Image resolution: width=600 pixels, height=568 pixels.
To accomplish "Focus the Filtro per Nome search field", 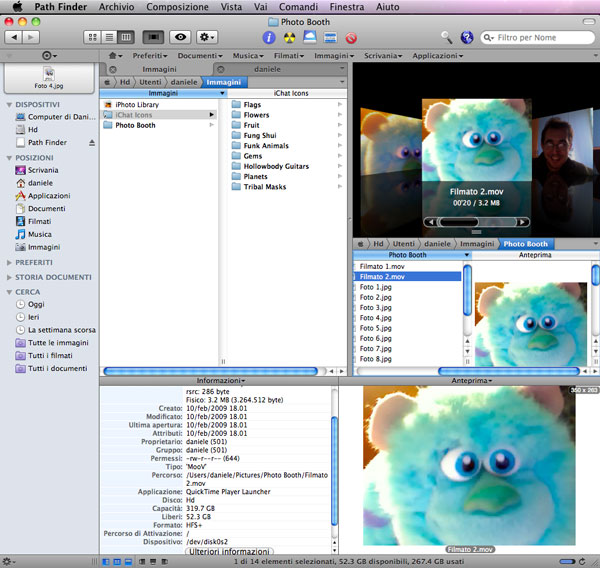I will [x=537, y=38].
